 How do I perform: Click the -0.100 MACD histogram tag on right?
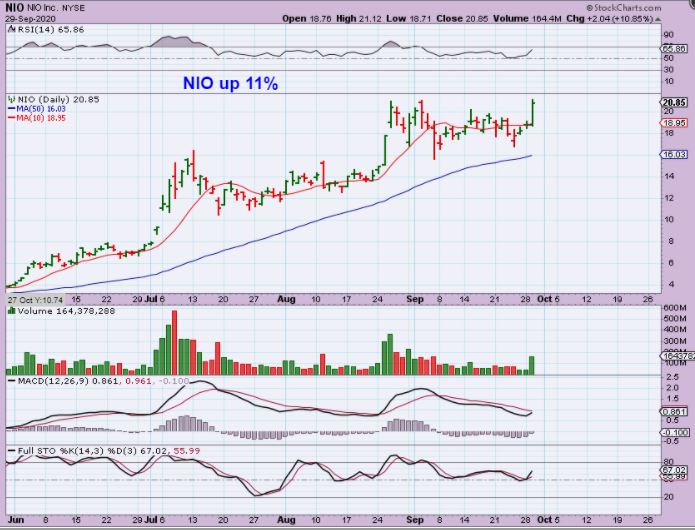[x=675, y=432]
